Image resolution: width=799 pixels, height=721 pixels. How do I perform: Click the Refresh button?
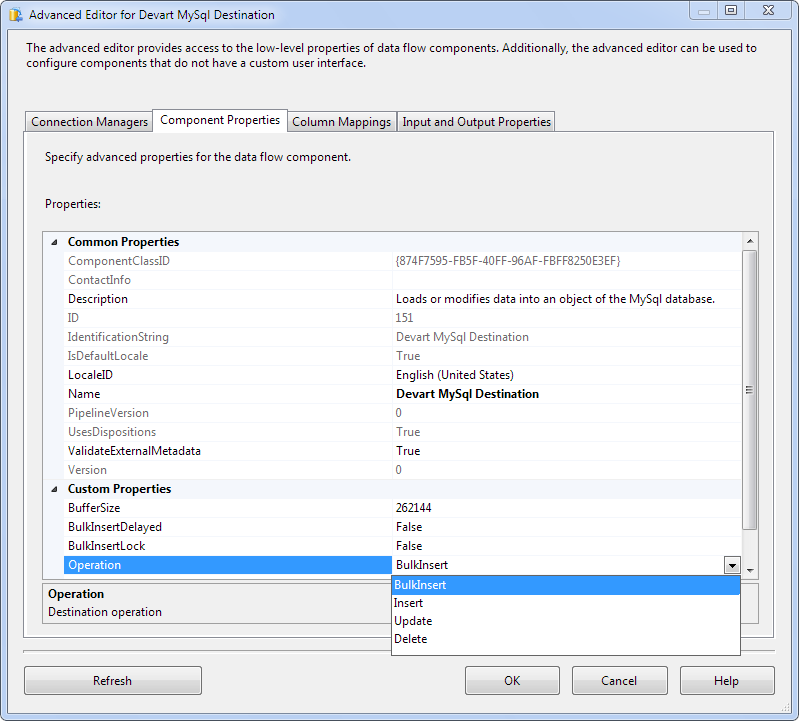113,681
